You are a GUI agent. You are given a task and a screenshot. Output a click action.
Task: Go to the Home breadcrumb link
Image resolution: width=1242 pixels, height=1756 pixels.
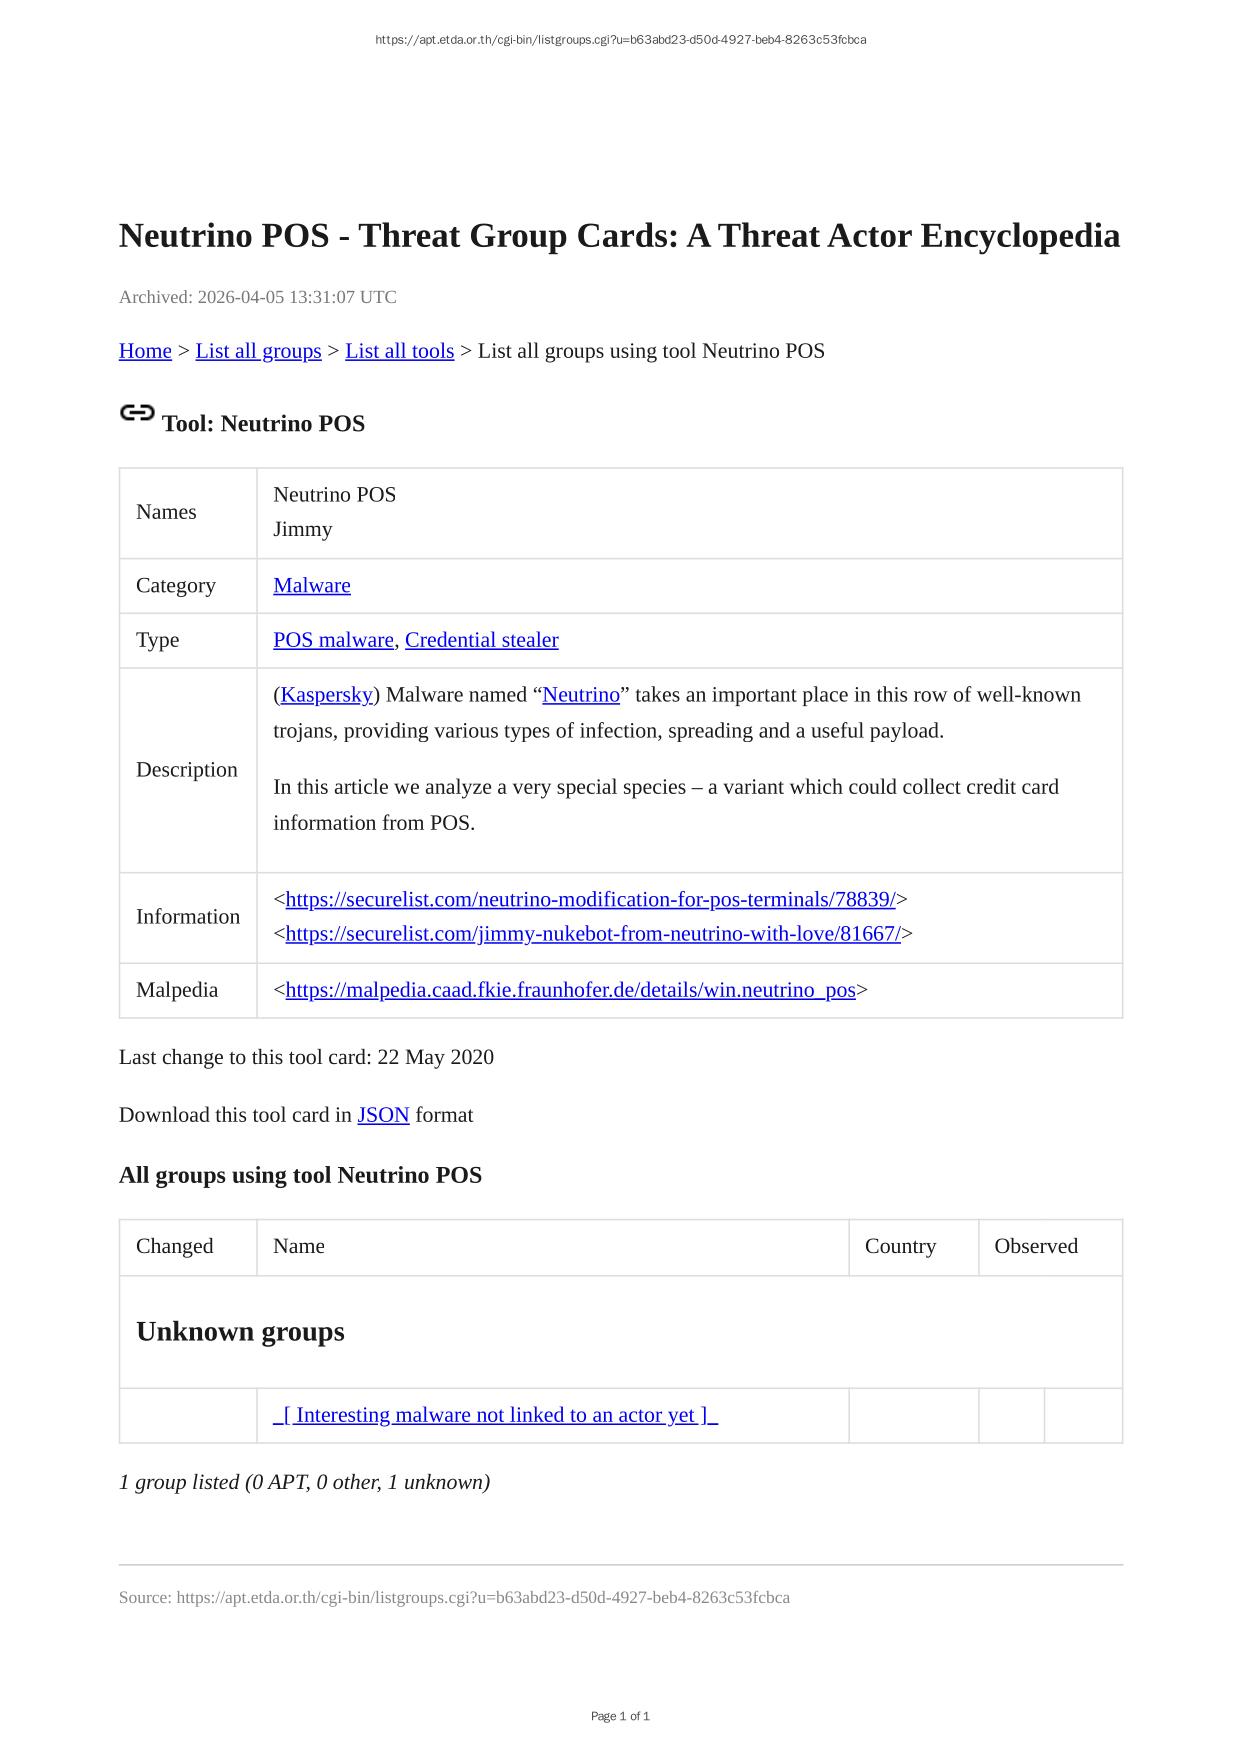click(145, 351)
